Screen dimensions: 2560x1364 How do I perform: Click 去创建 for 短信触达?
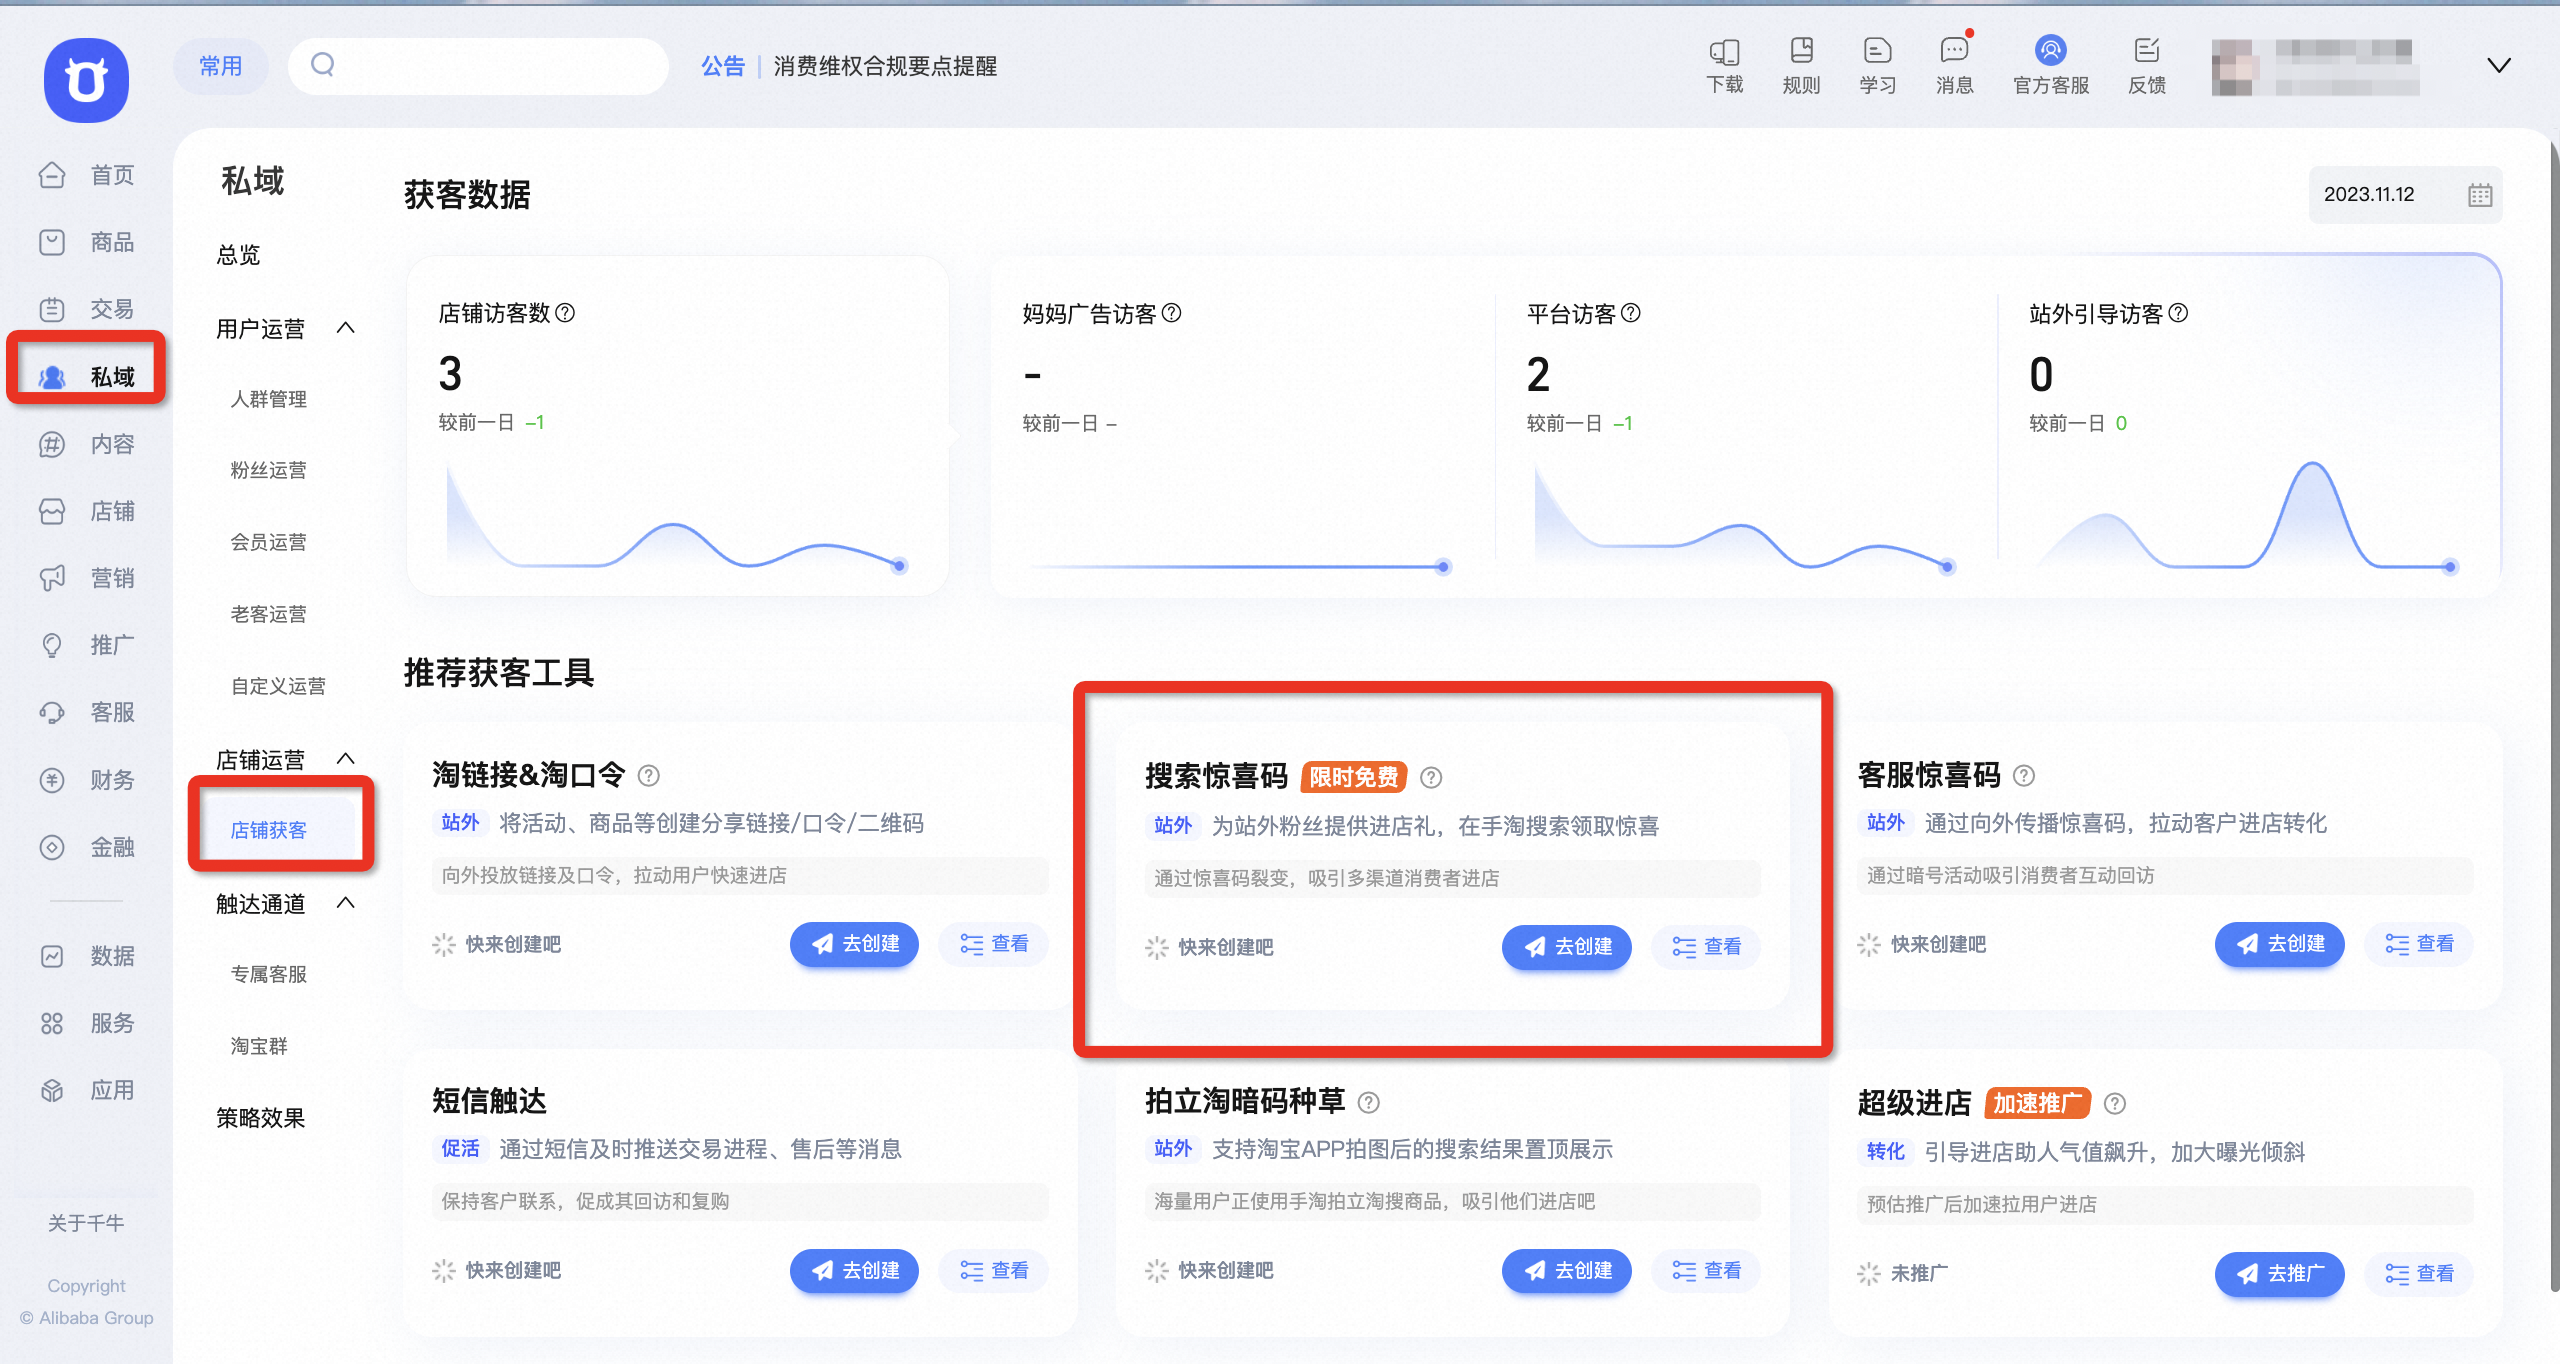point(854,1270)
